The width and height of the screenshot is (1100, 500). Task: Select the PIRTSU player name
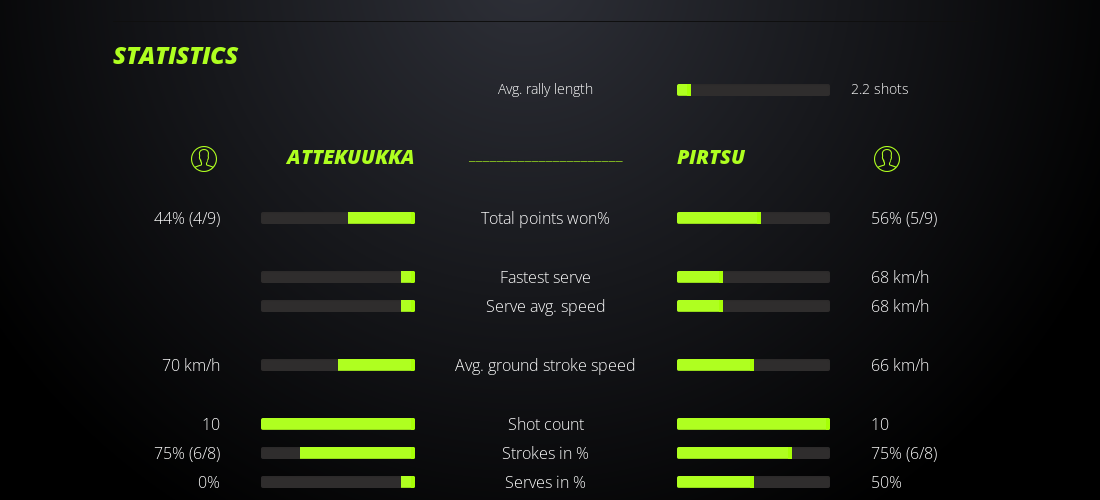711,157
